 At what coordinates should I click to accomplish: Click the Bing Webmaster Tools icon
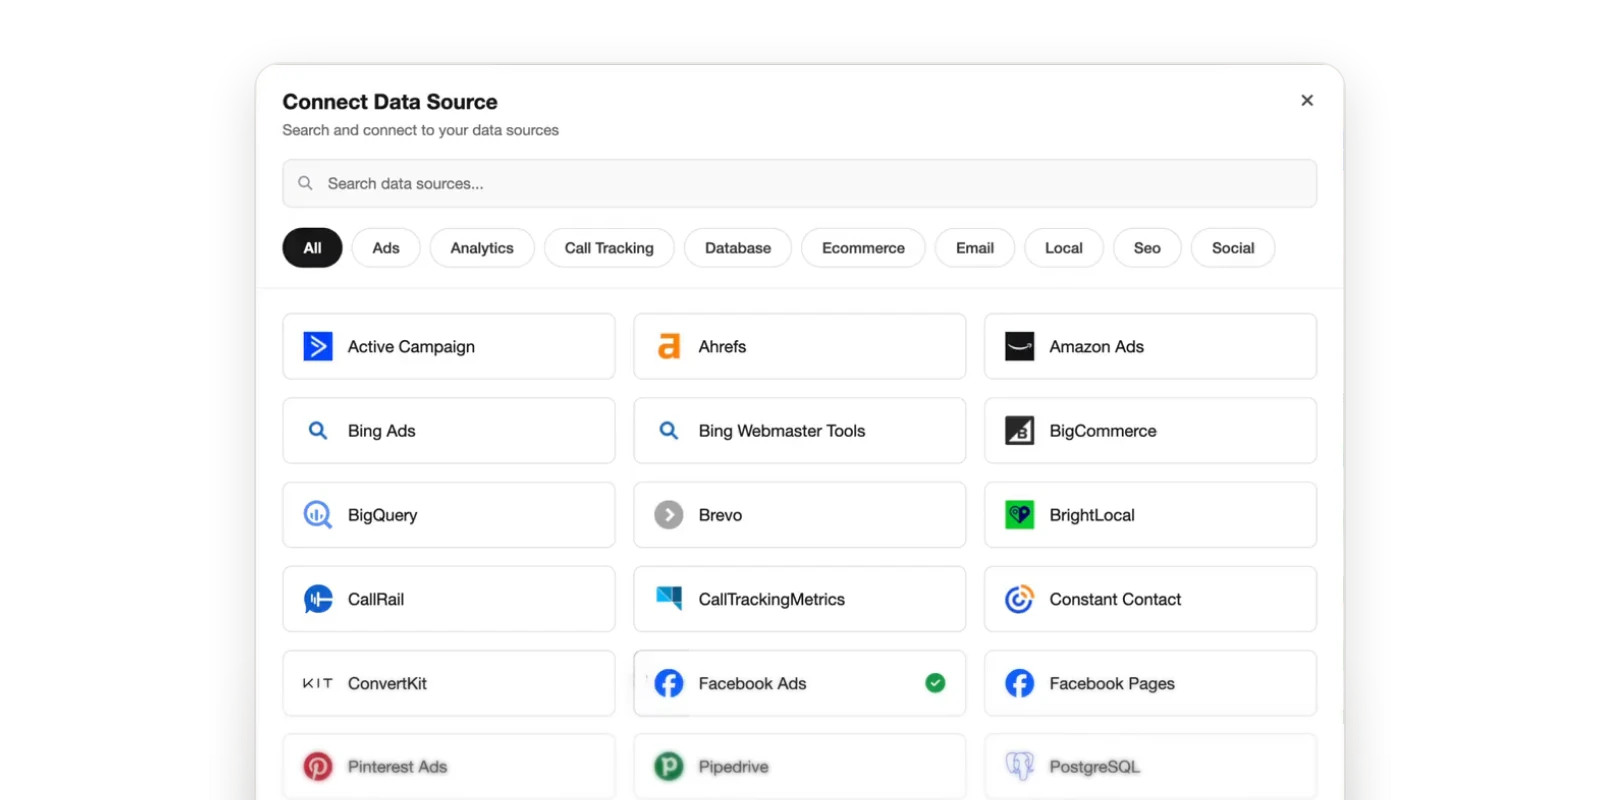[669, 430]
